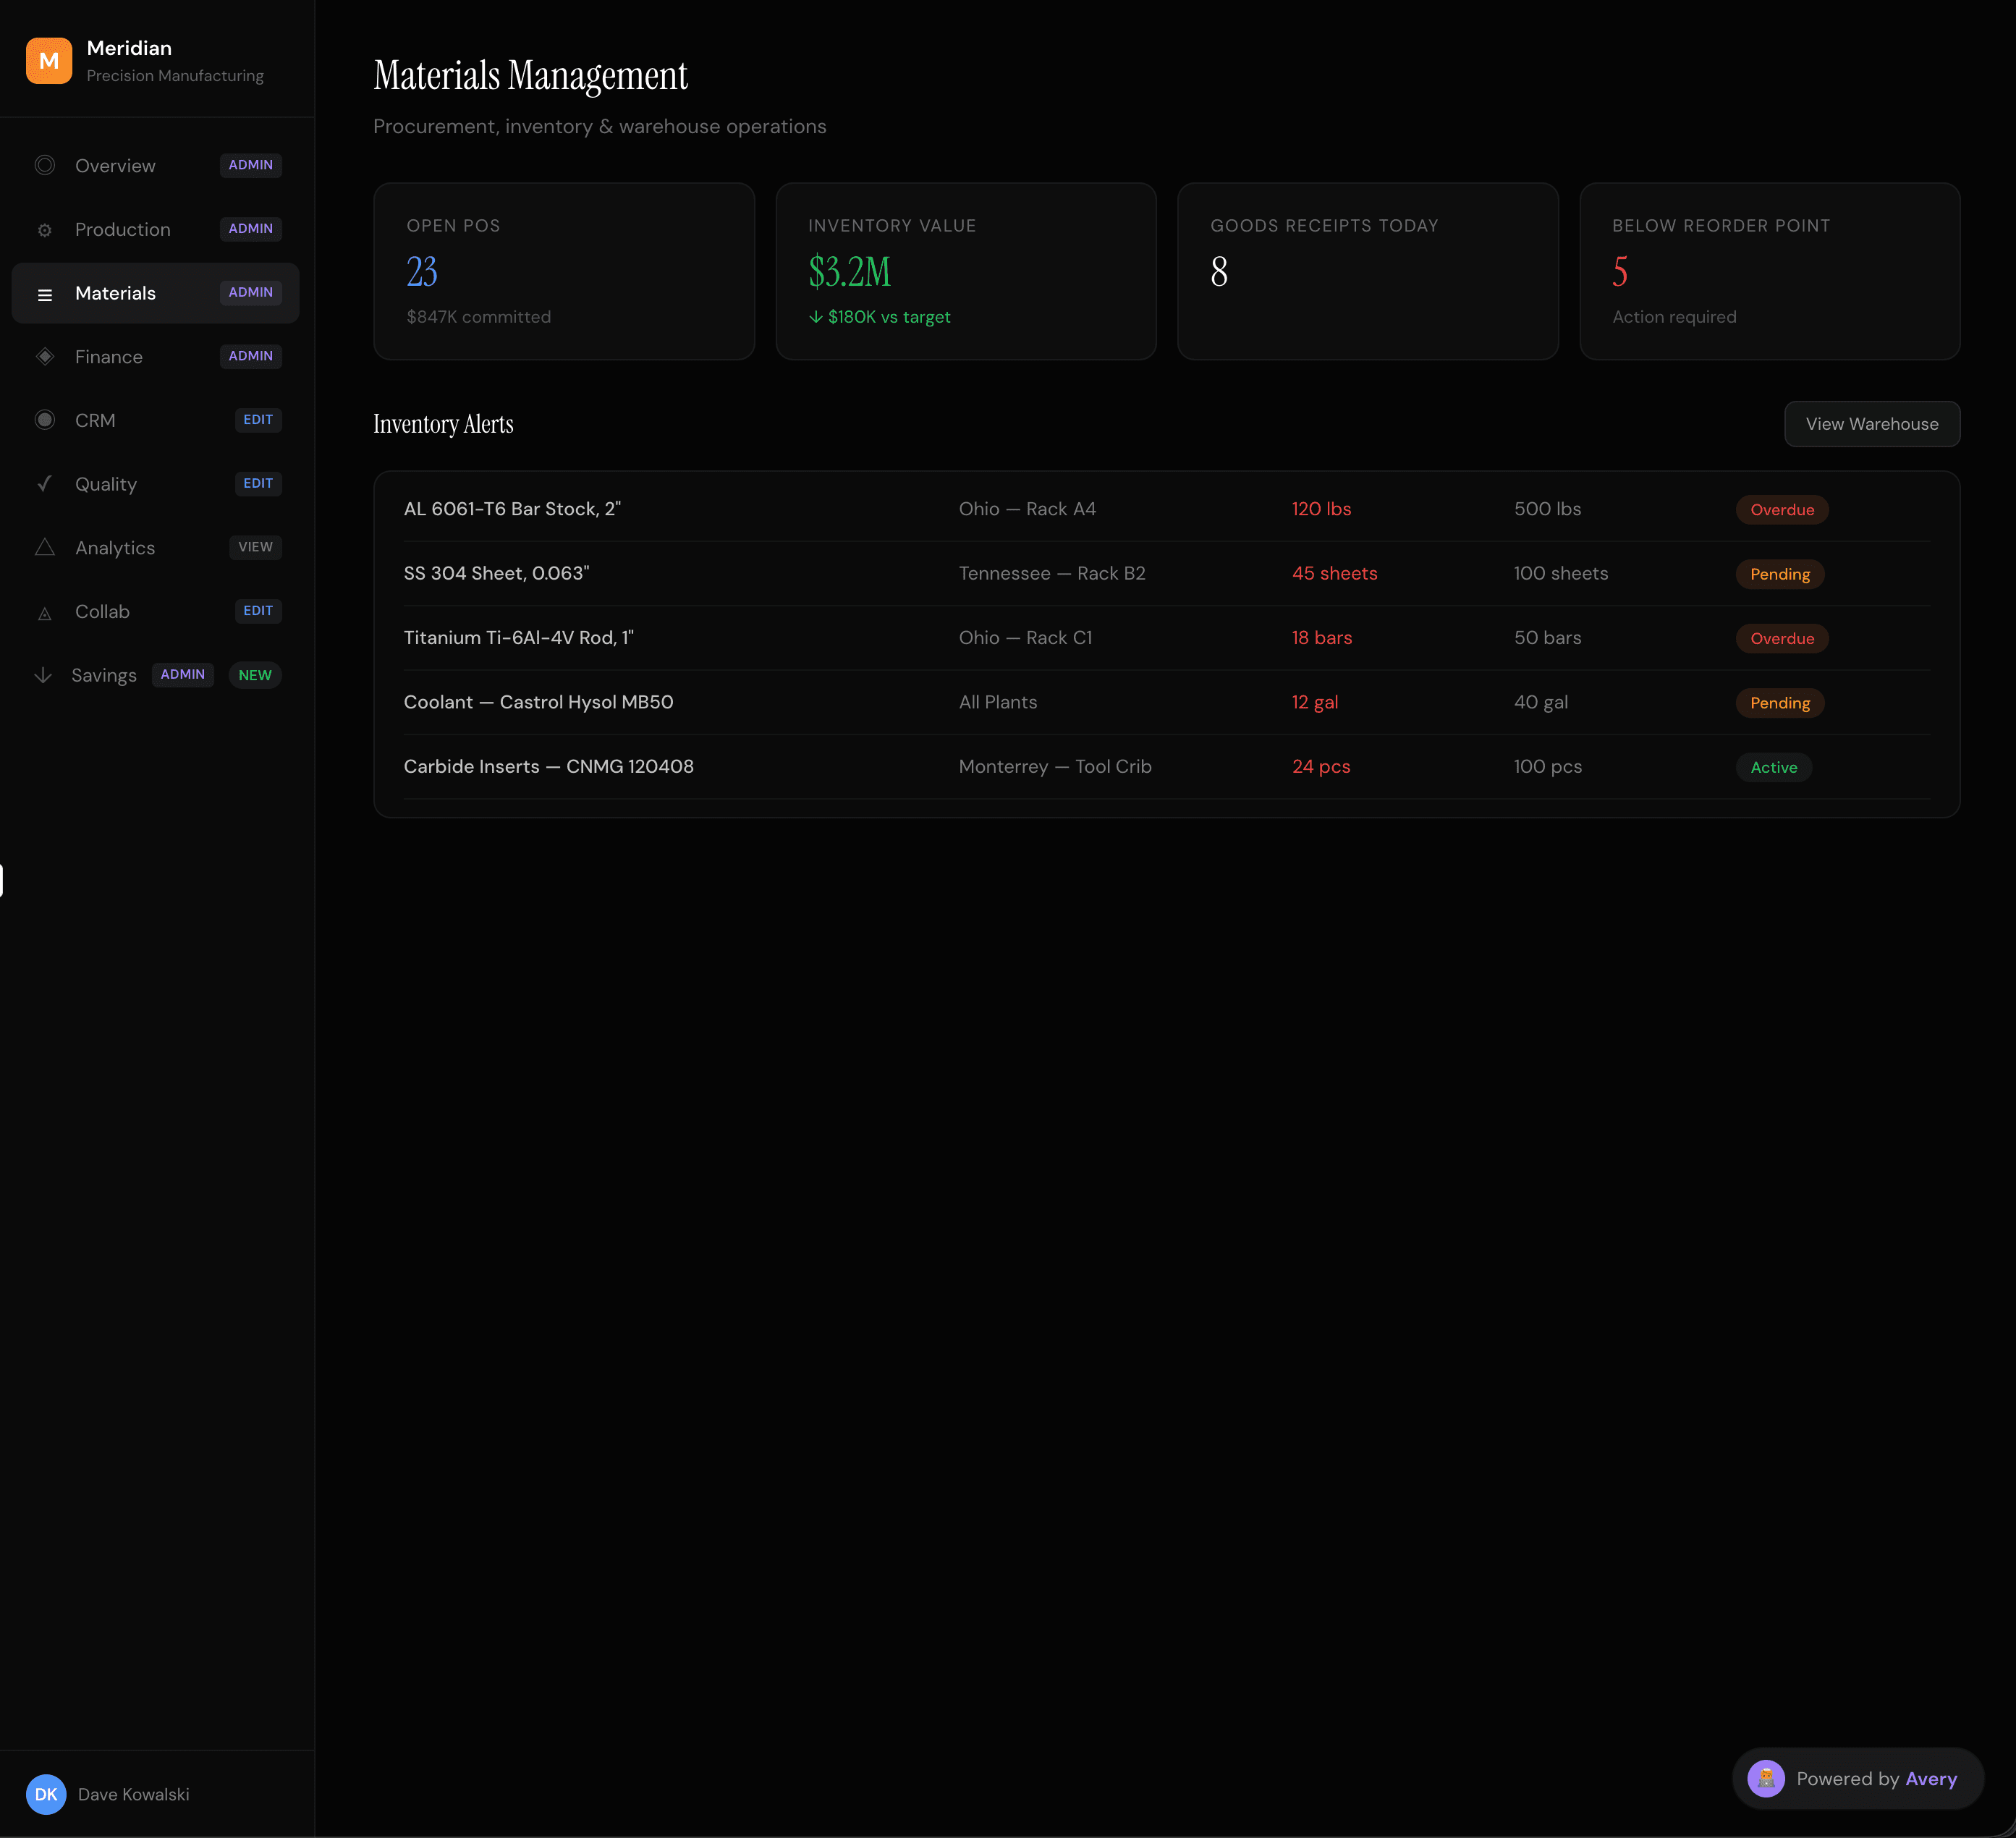
Task: Click the Quality checkmark icon
Action: coord(45,484)
